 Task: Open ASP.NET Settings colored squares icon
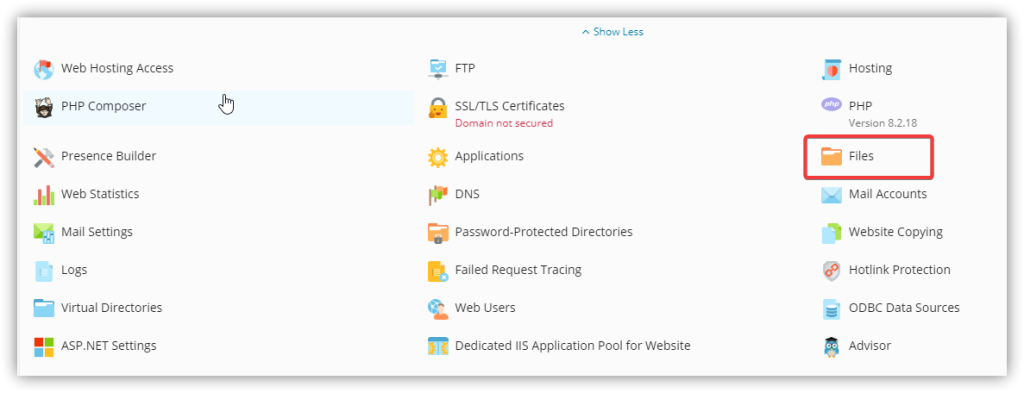coord(44,347)
